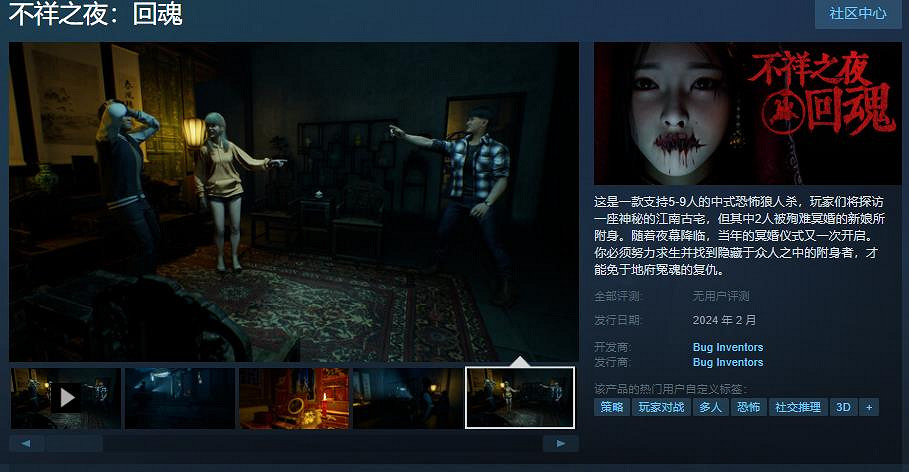Screen dimensions: 909x472
Task: Enlarge the main screenshot of pointing characters
Action: pos(294,200)
